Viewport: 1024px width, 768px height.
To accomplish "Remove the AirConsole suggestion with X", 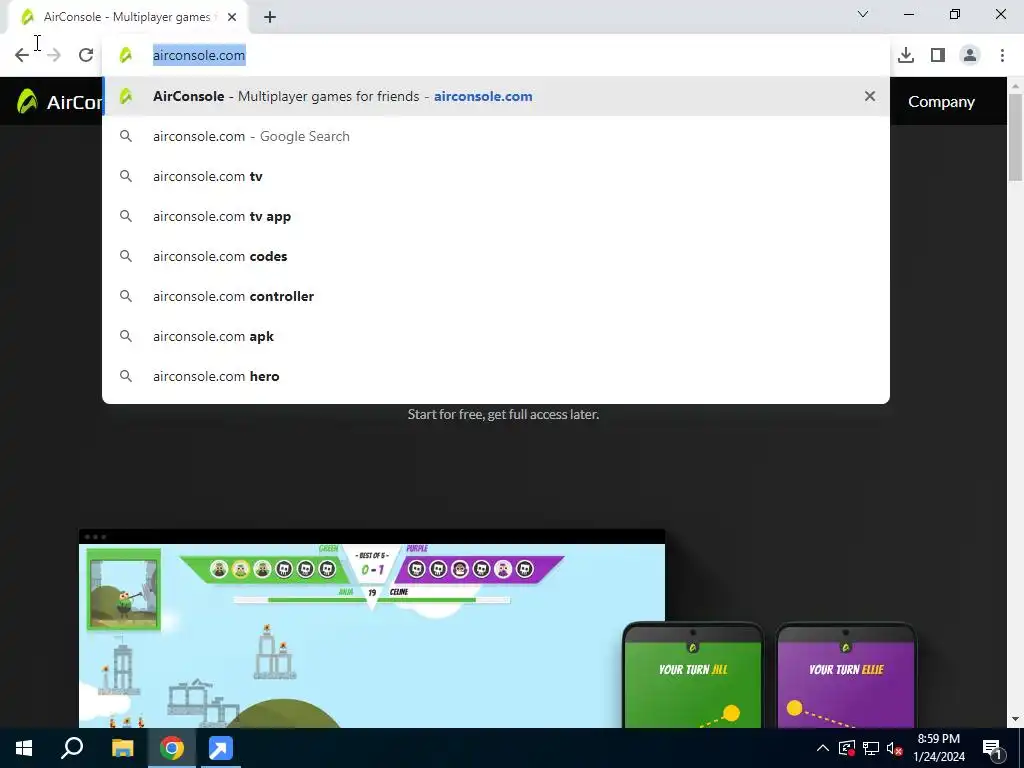I will tap(870, 96).
